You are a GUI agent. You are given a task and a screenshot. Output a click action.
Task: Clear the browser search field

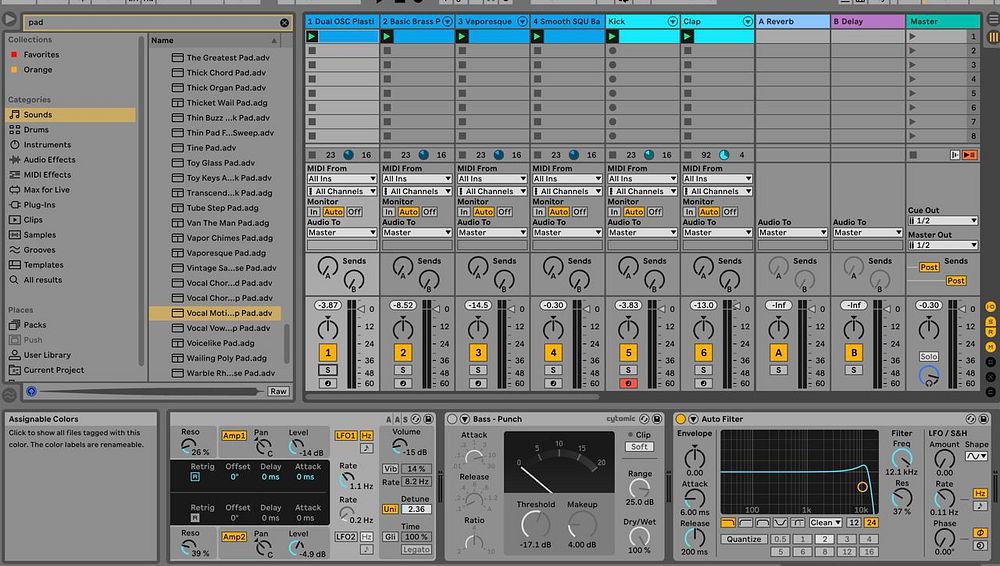point(284,22)
